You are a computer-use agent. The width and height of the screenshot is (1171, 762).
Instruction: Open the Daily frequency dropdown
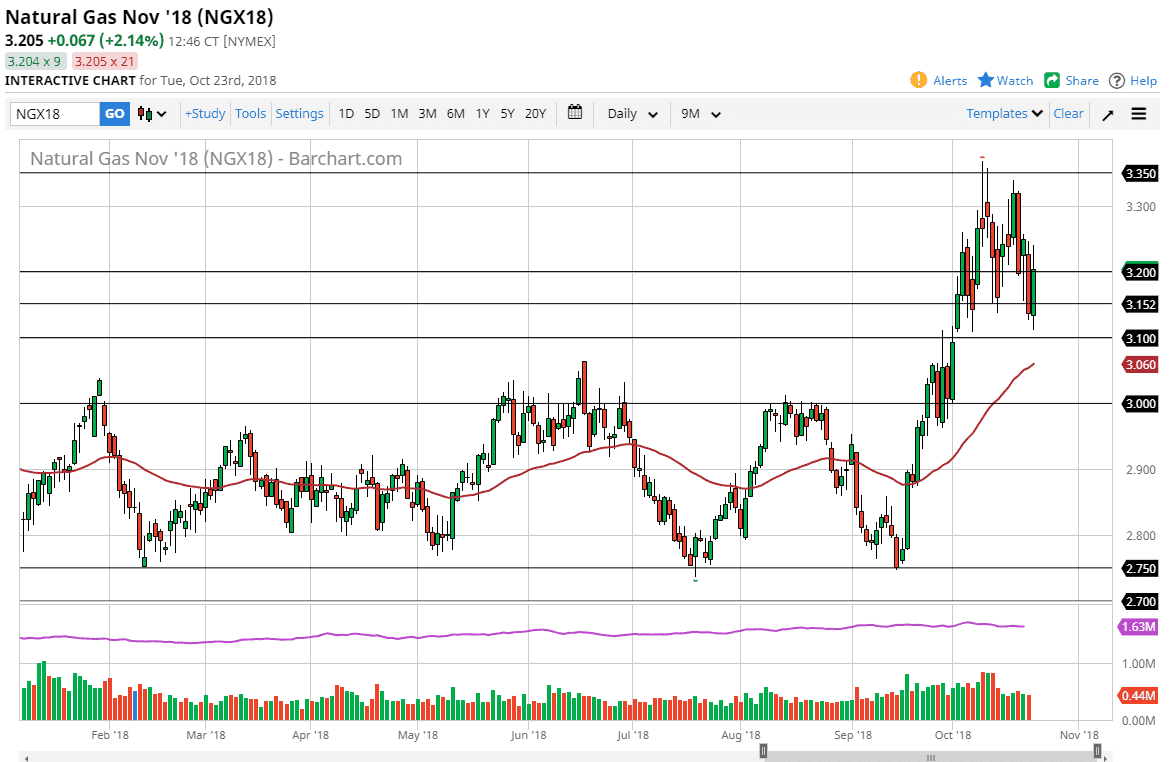pos(632,114)
